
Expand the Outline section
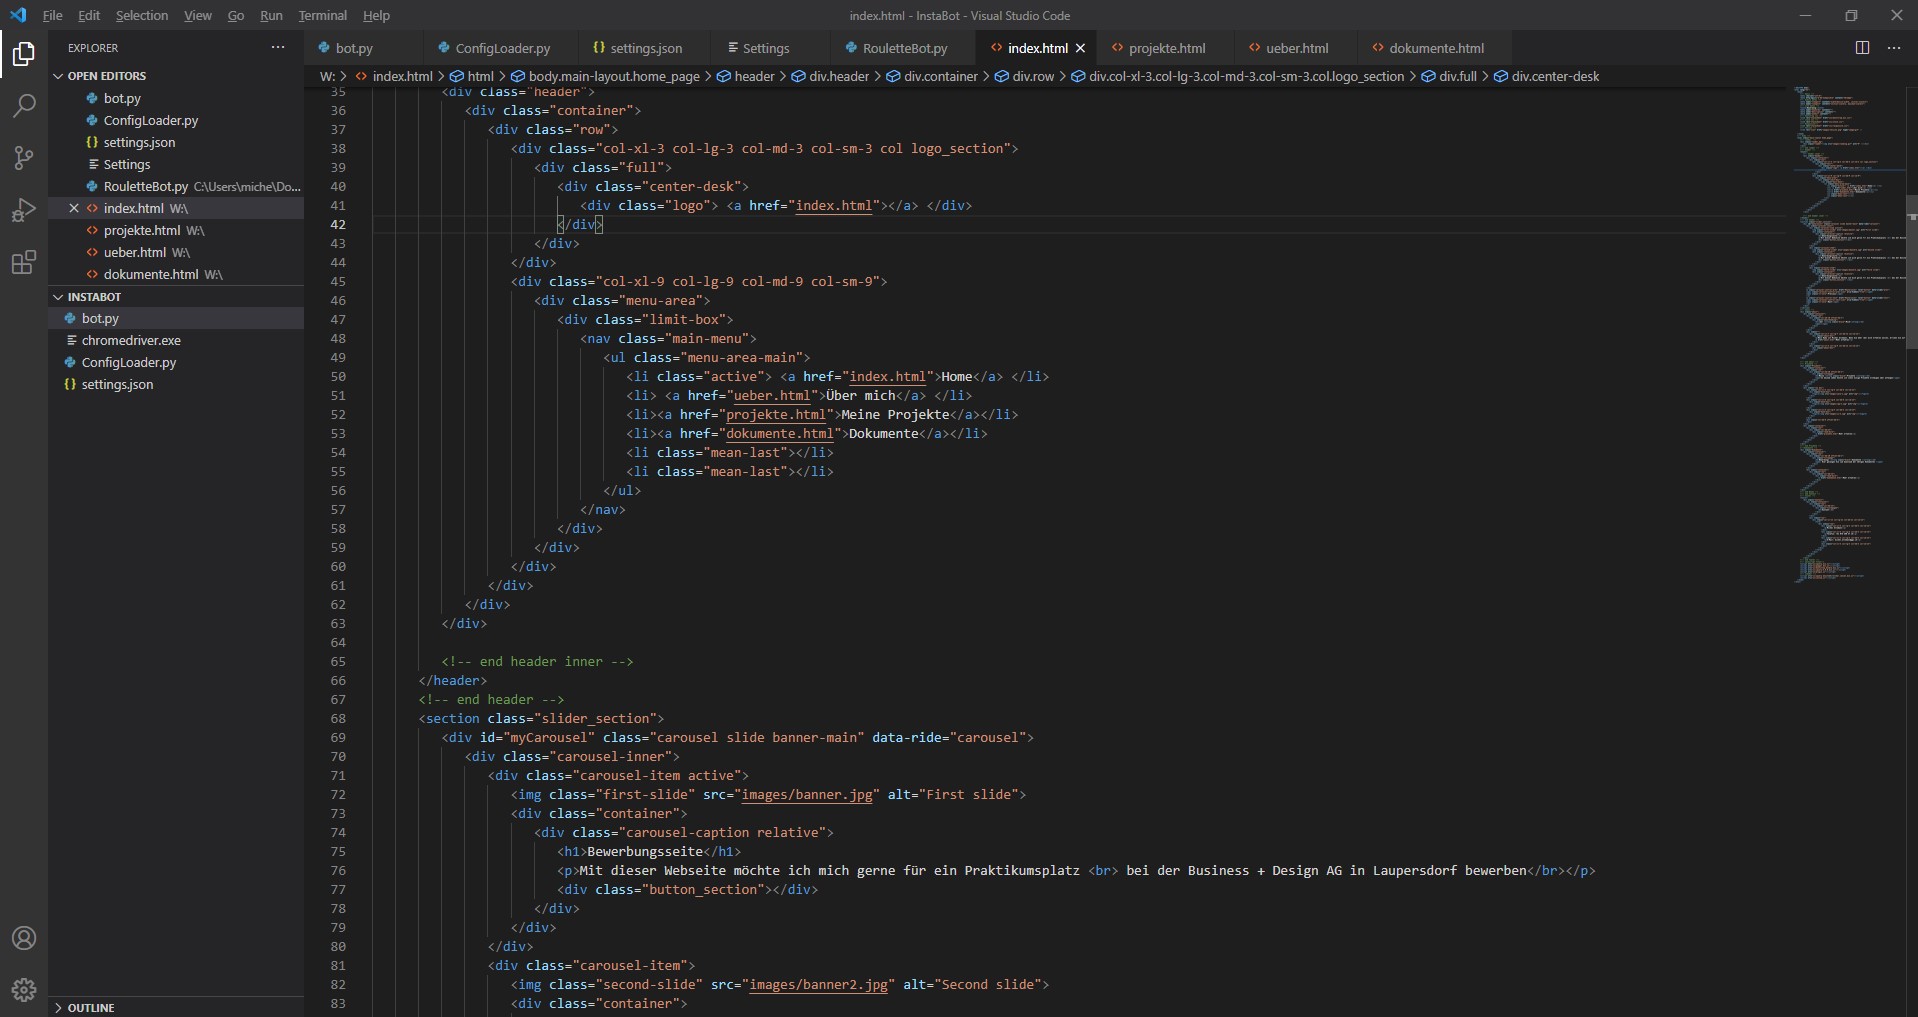tap(59, 1007)
